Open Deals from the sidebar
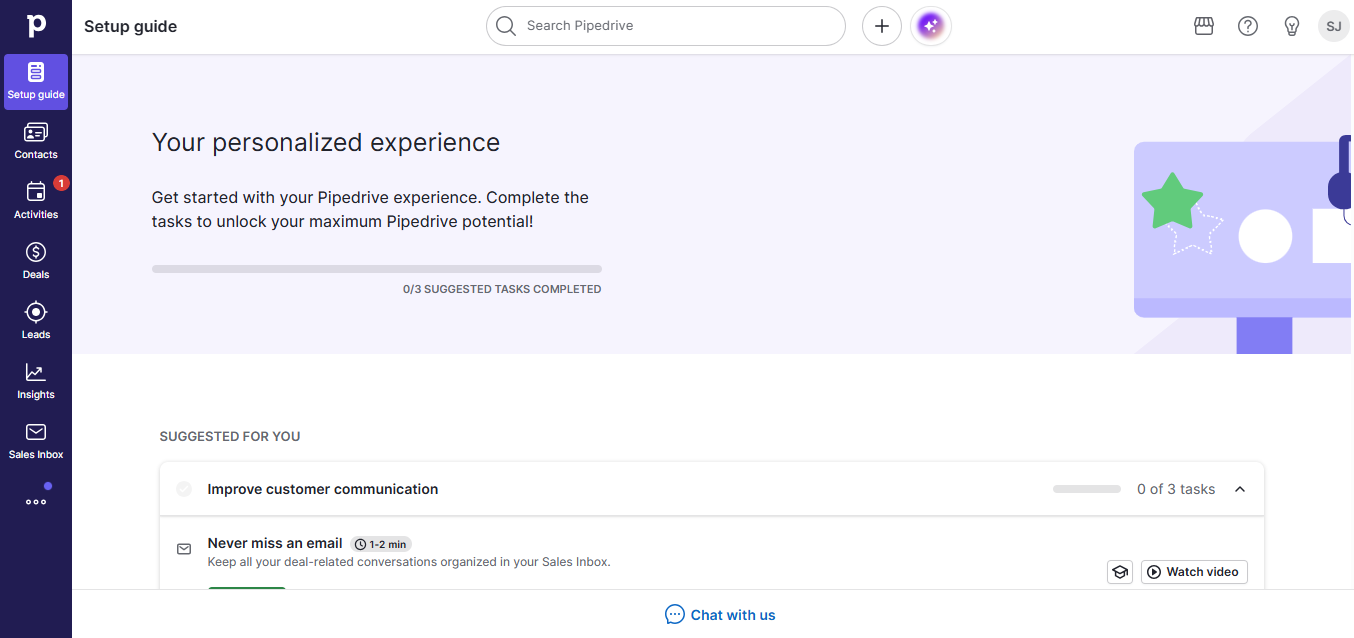This screenshot has height=638, width=1354. [36, 261]
